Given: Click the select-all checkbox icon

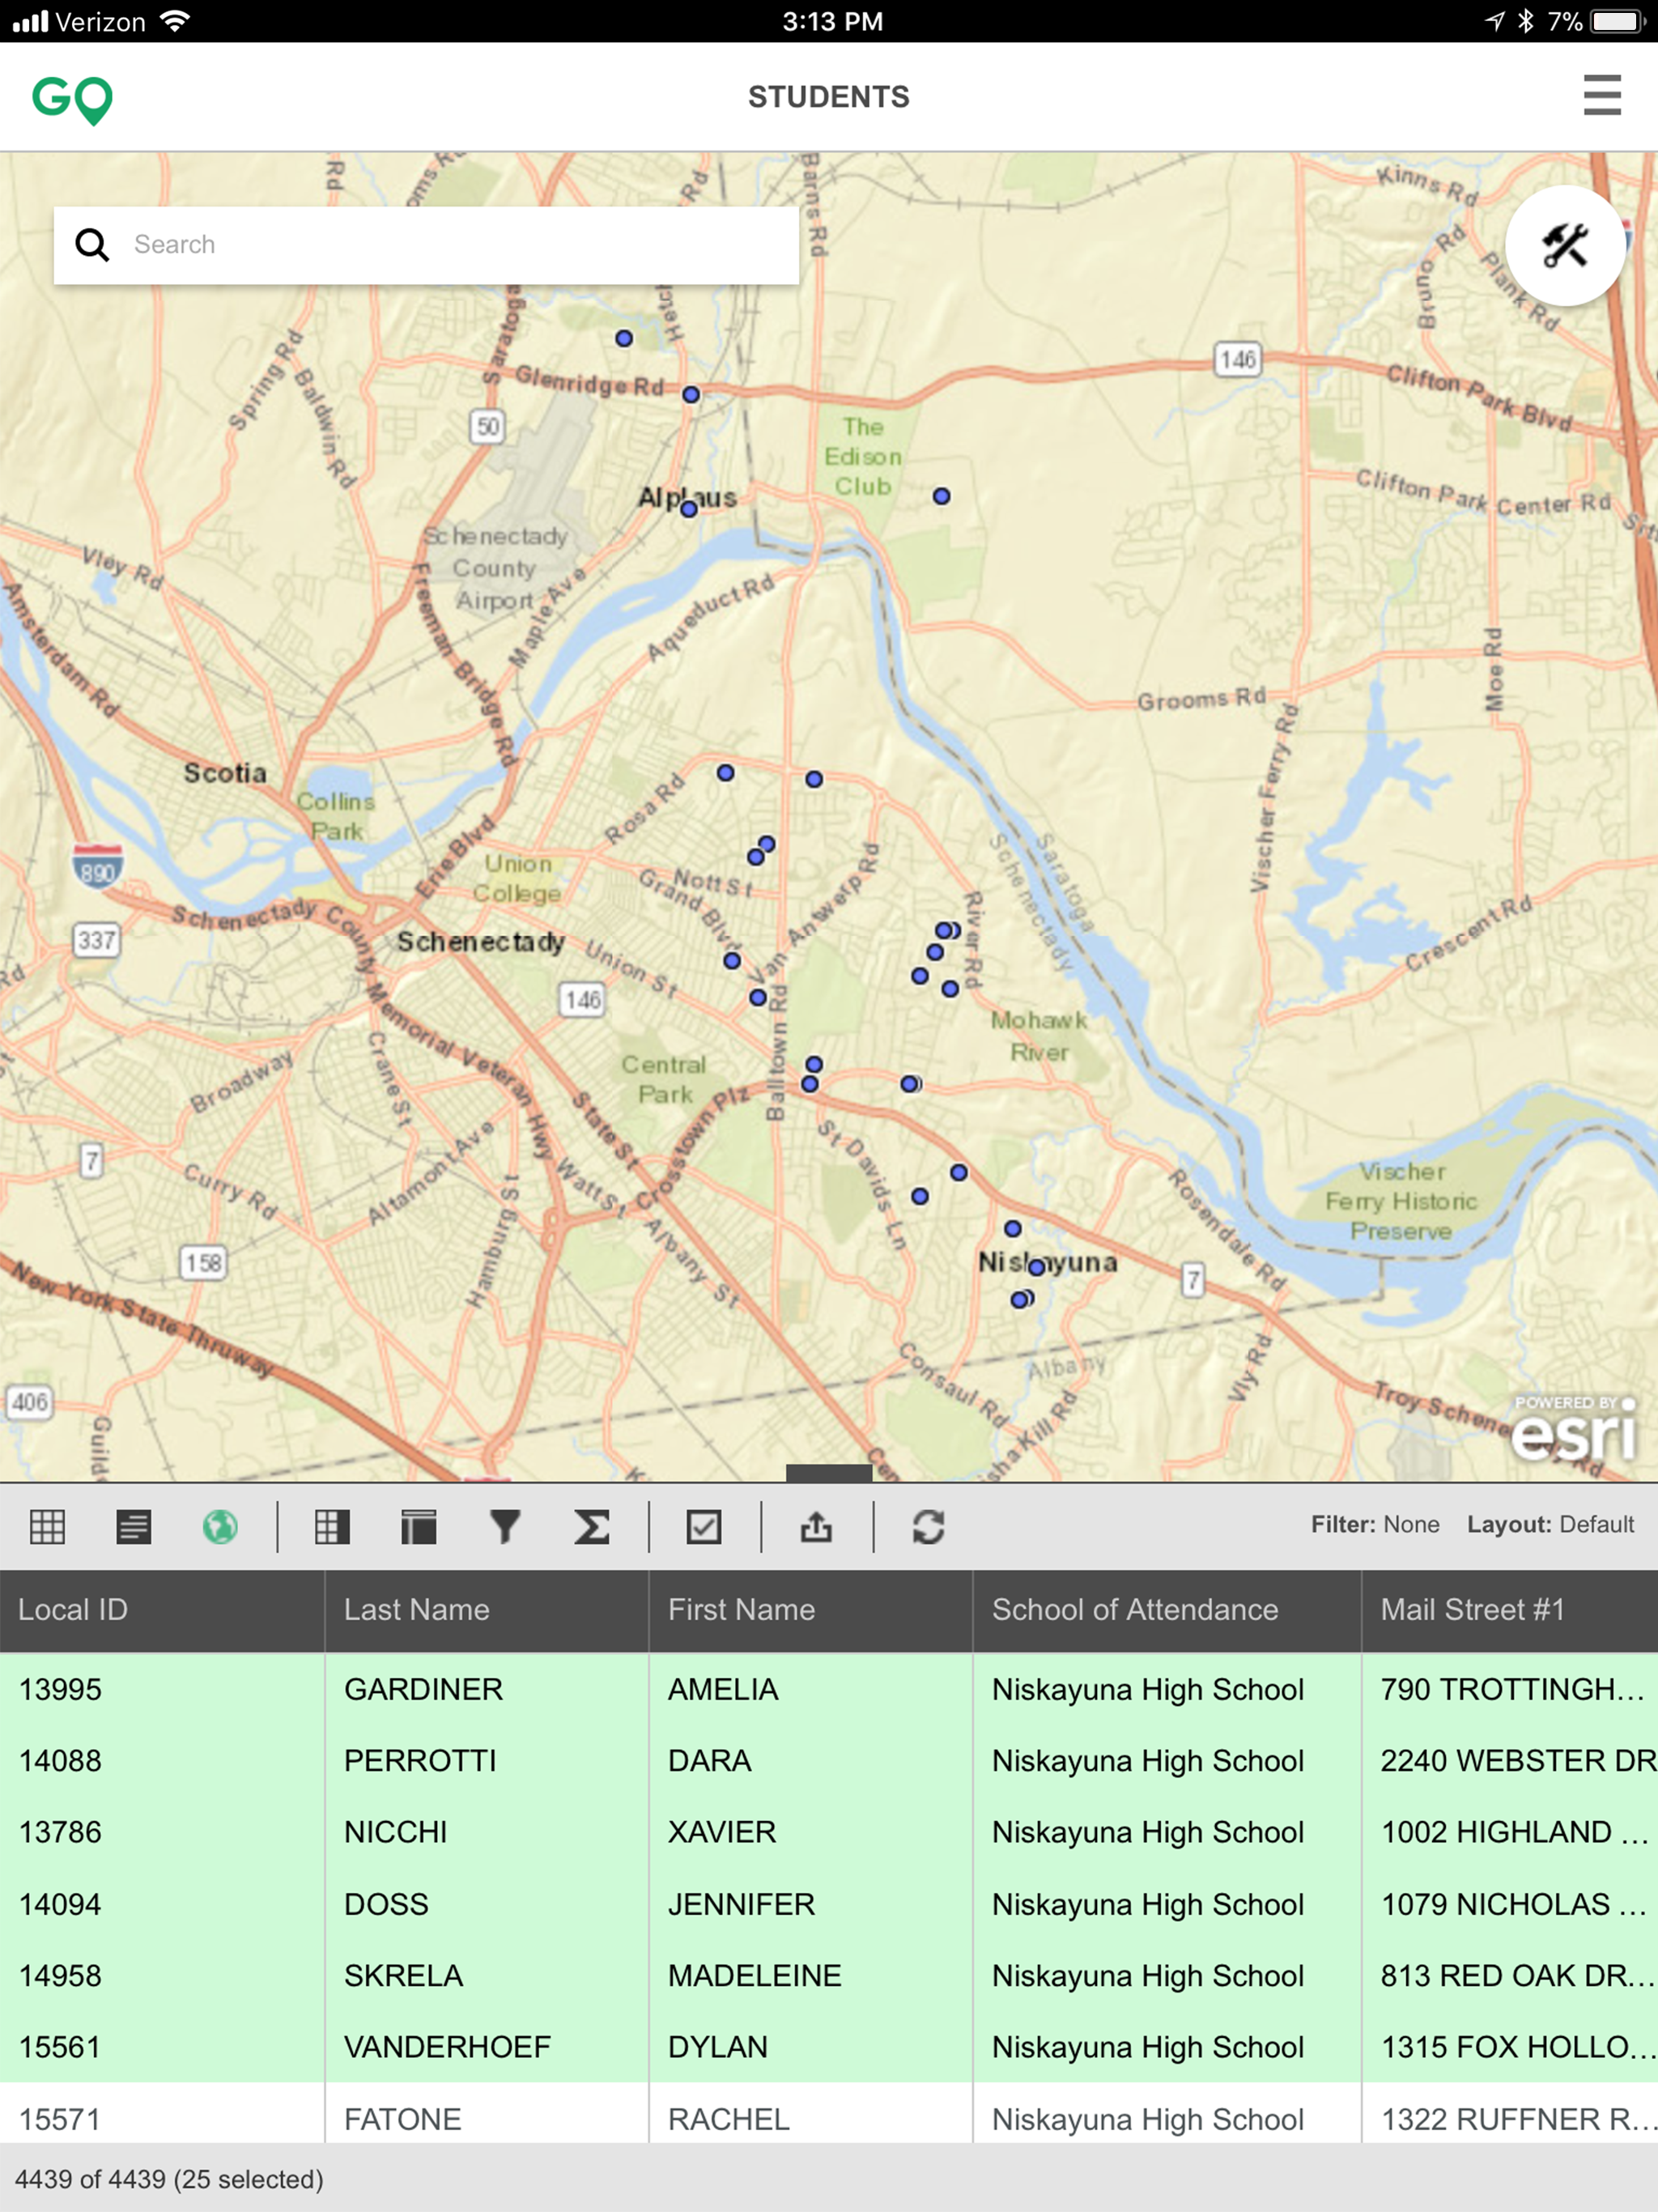Looking at the screenshot, I should point(704,1526).
